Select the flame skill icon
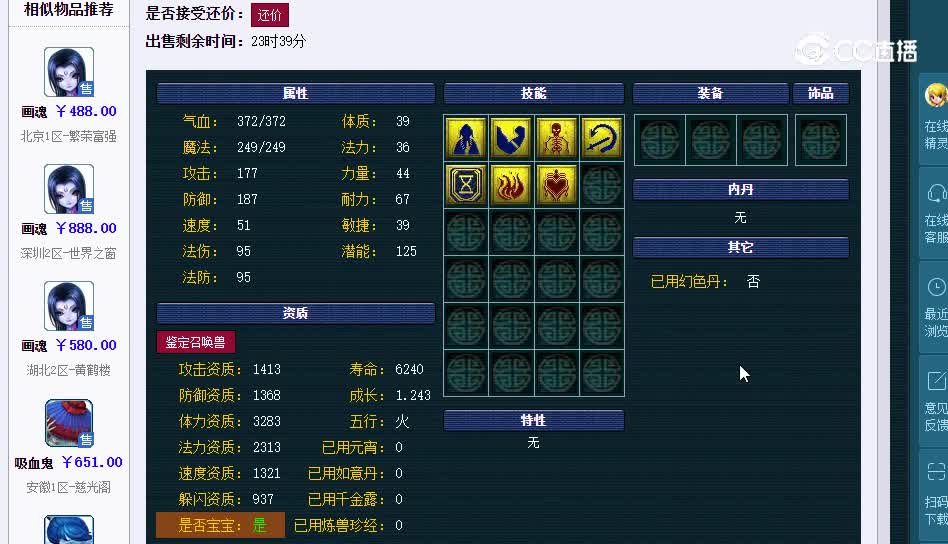The image size is (948, 544). (511, 184)
